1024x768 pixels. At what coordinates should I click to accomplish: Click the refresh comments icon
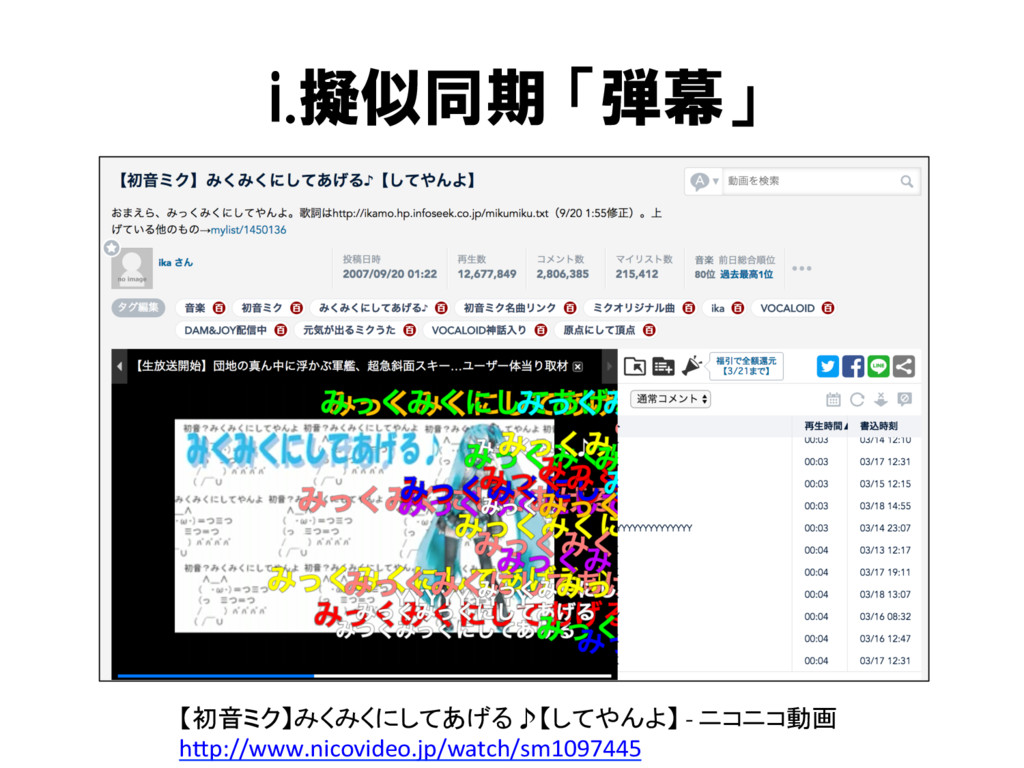pos(857,400)
